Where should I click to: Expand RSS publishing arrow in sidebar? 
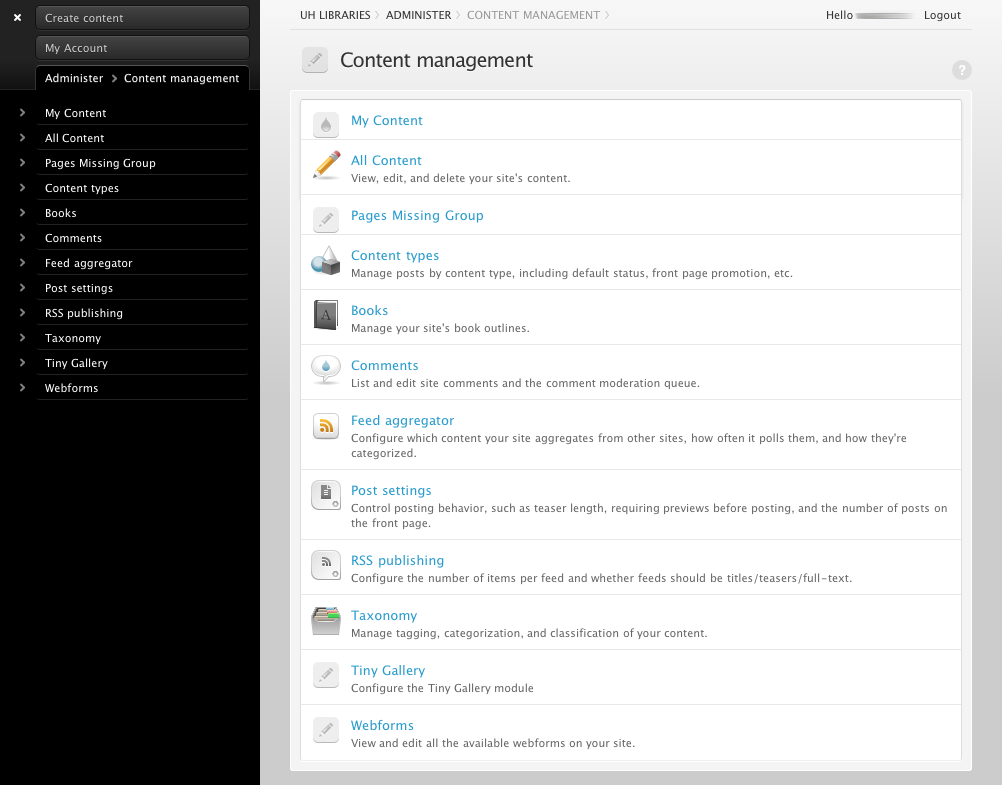tap(22, 312)
